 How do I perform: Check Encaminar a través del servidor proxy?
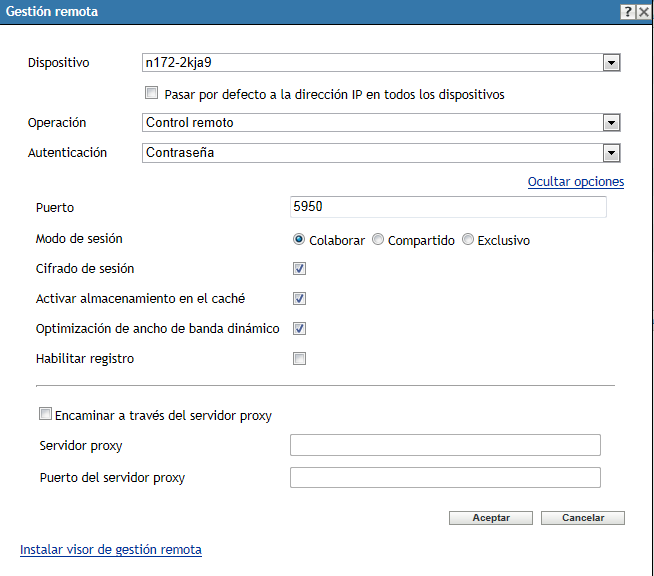[x=44, y=414]
